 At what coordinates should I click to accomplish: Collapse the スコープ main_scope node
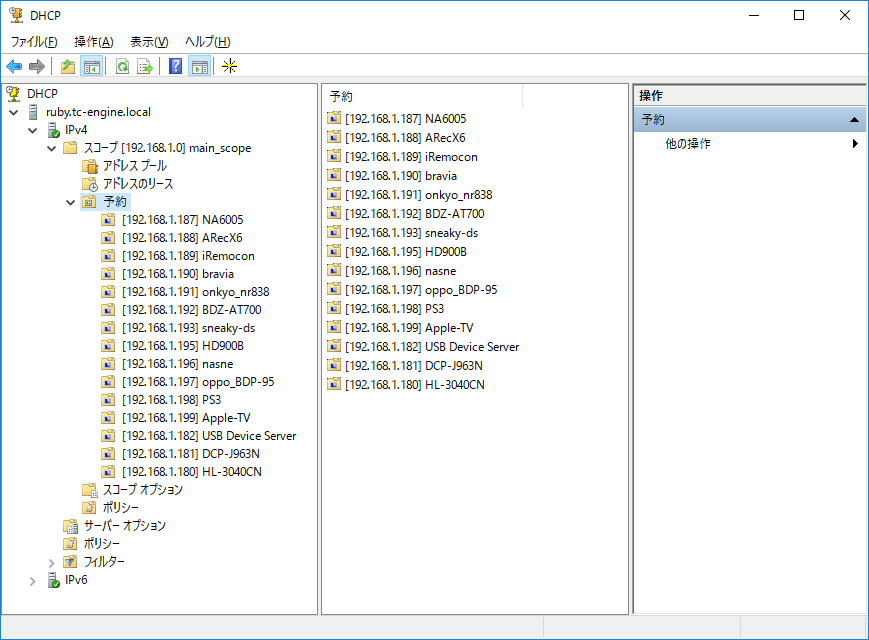tap(52, 149)
